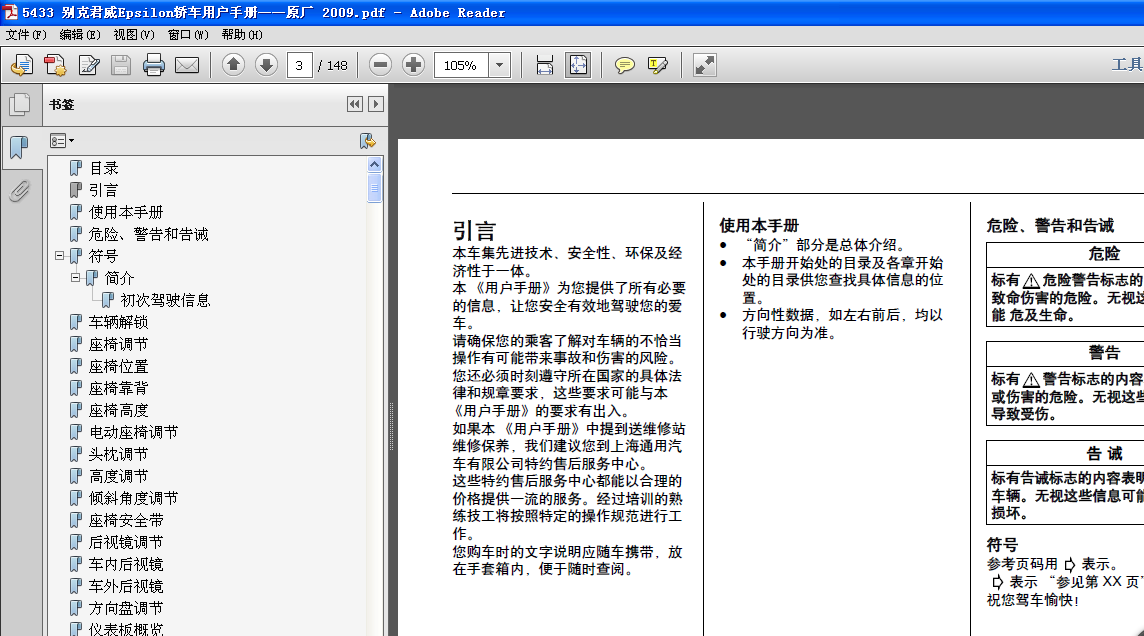This screenshot has width=1144, height=636.
Task: Collapse bookmarks pane with double arrow
Action: point(355,104)
